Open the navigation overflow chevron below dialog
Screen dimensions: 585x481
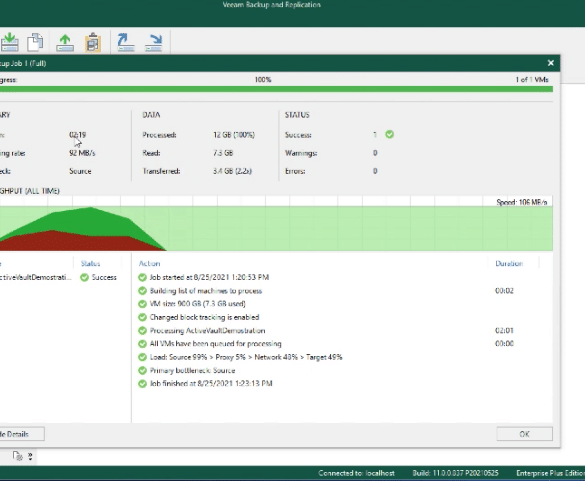point(30,456)
